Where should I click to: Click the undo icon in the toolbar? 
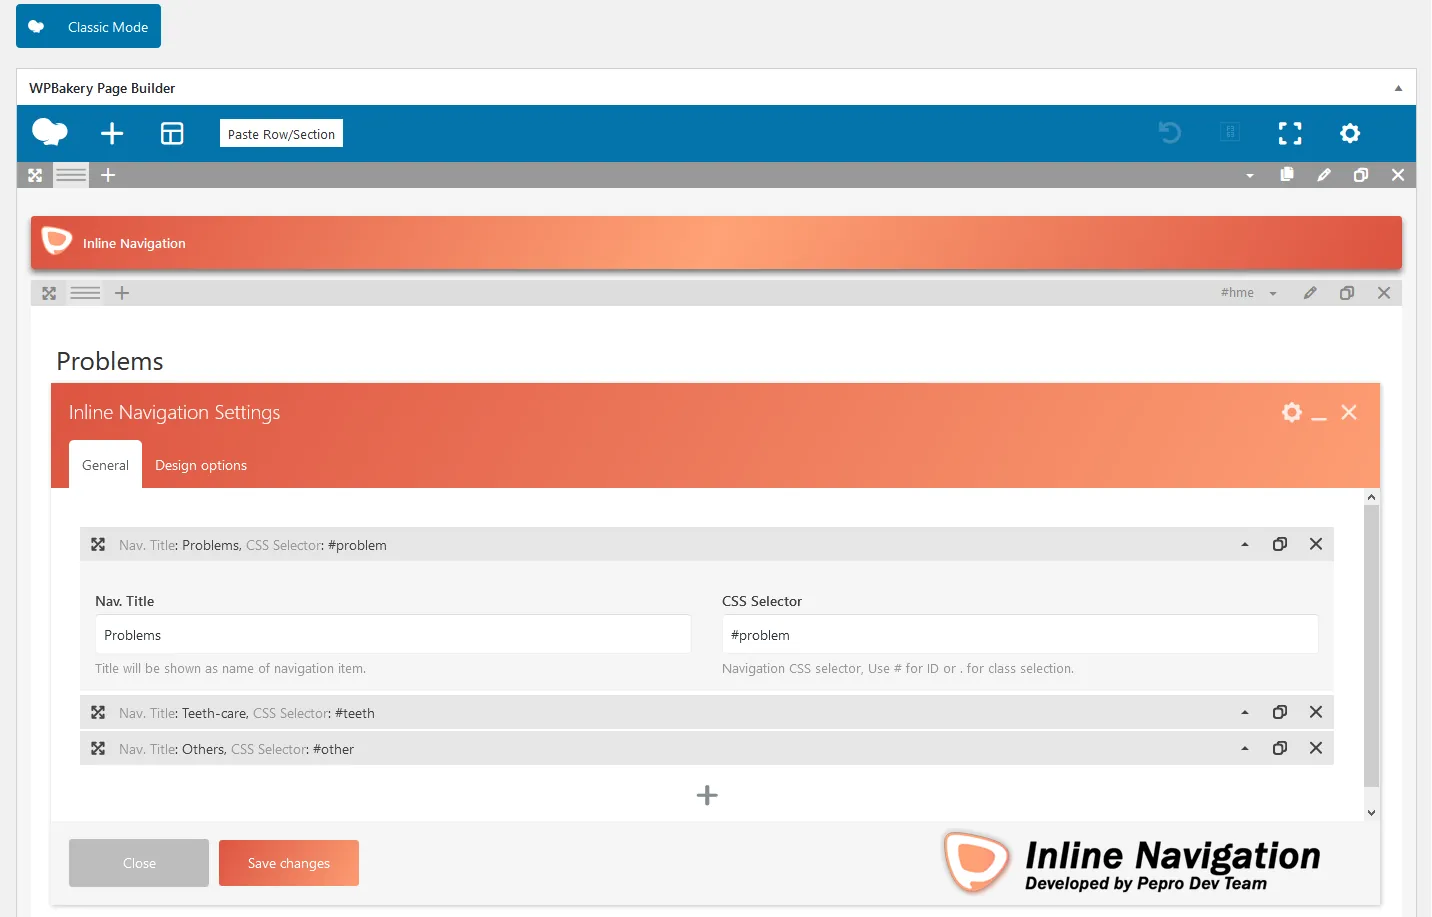coord(1170,132)
